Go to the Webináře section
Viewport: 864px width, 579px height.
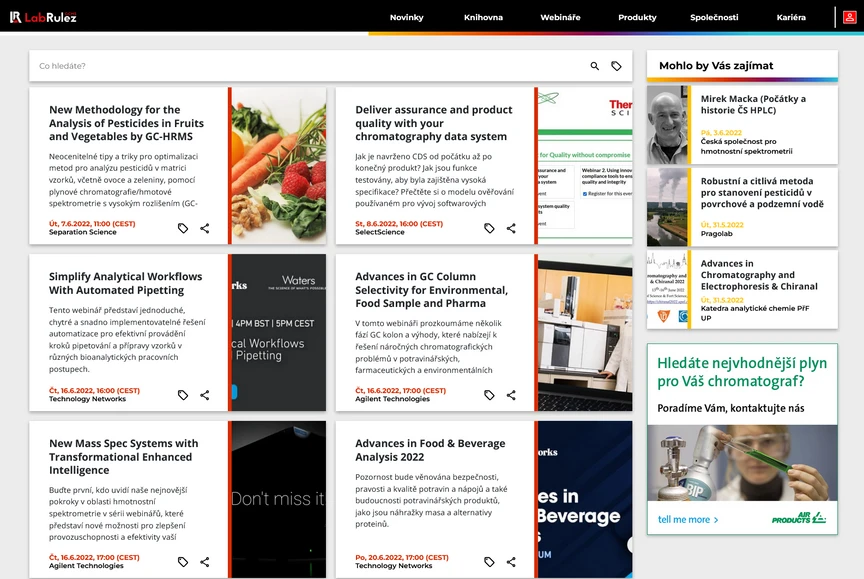[560, 18]
